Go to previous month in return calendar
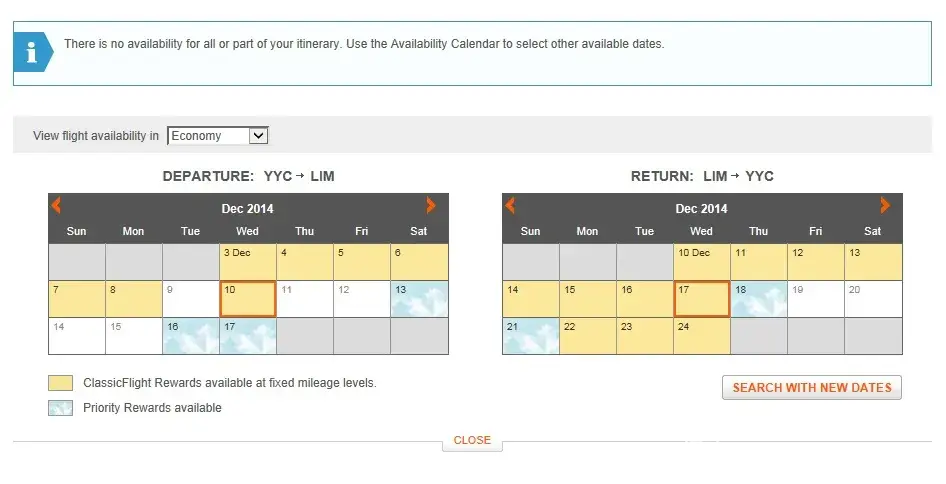This screenshot has height=484, width=946. click(511, 206)
